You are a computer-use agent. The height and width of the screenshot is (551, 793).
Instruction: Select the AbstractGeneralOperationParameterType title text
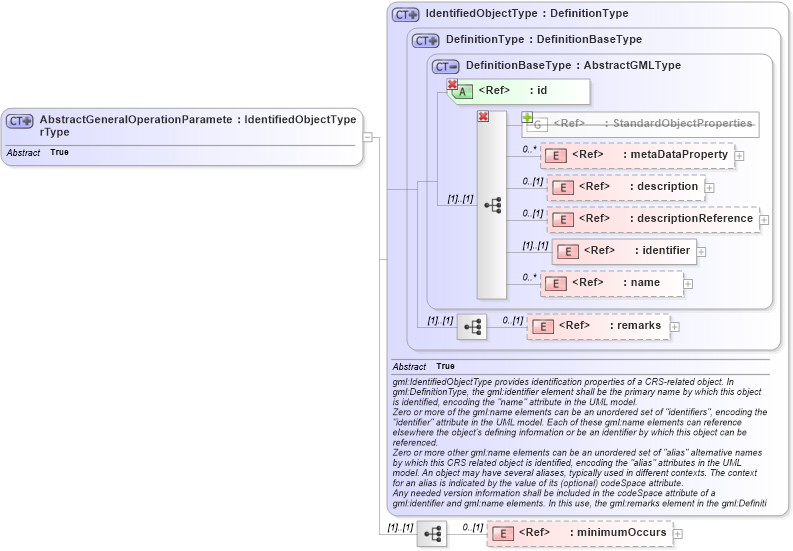(x=136, y=125)
